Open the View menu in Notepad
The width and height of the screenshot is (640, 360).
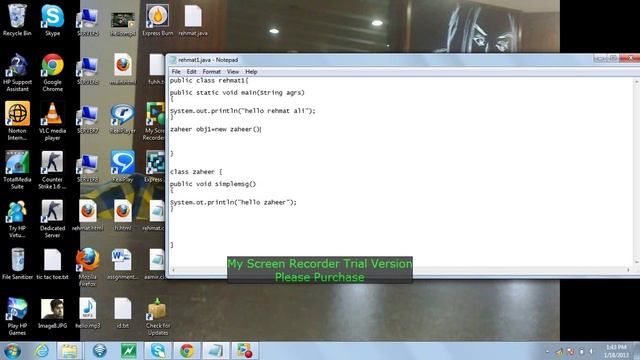pos(233,71)
